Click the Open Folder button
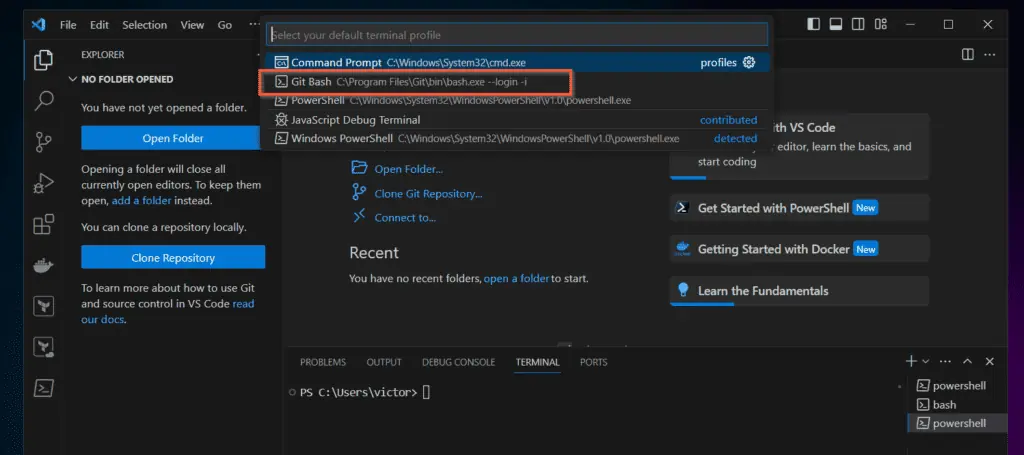 [173, 138]
